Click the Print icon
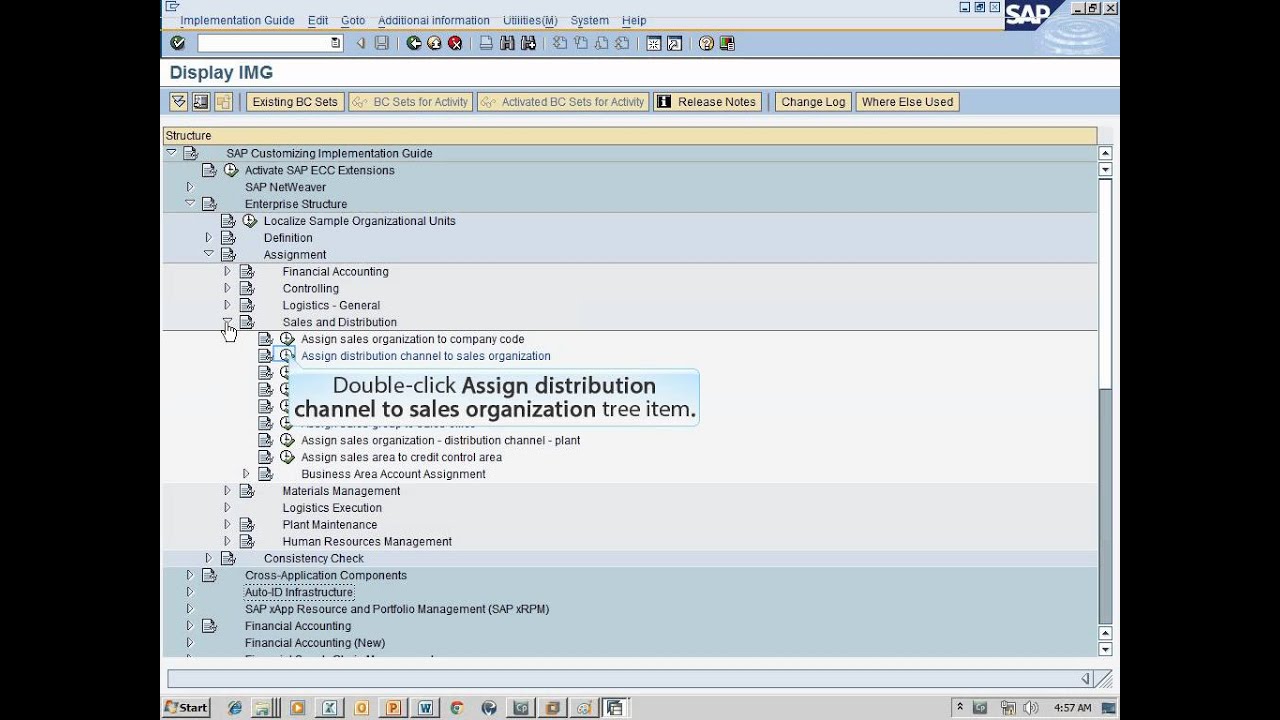1280x720 pixels. (x=486, y=43)
